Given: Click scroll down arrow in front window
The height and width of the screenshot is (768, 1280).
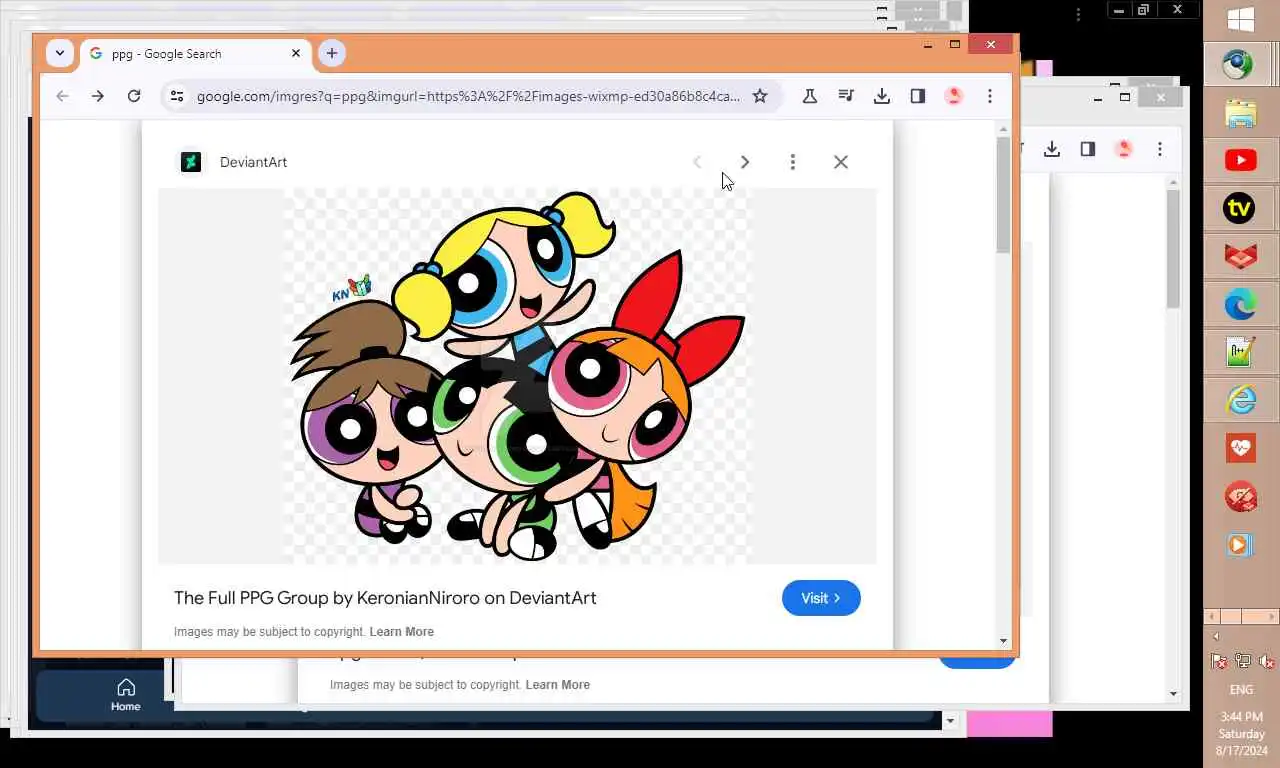Looking at the screenshot, I should (x=1003, y=641).
